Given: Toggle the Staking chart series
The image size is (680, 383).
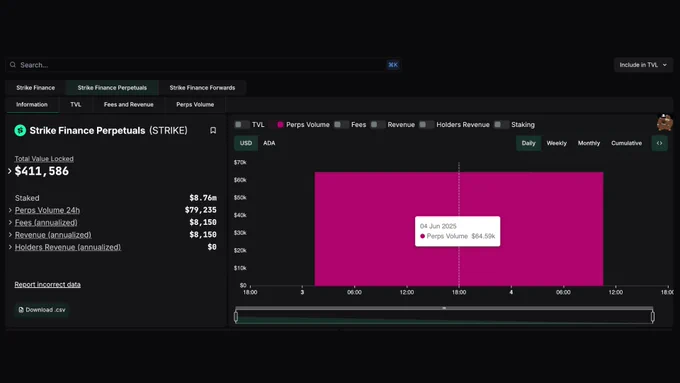Looking at the screenshot, I should tap(501, 124).
